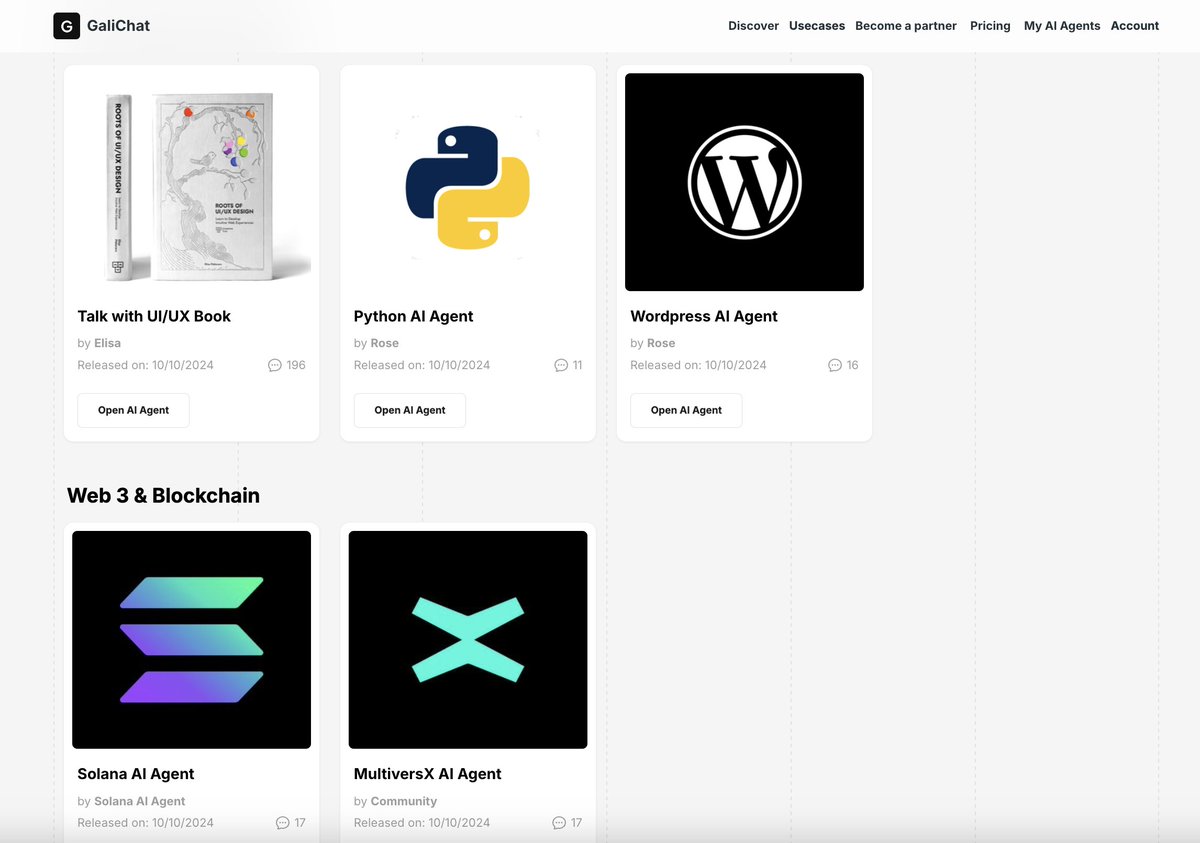Click the Solana AI Agent title
The image size is (1200, 843).
coord(136,774)
